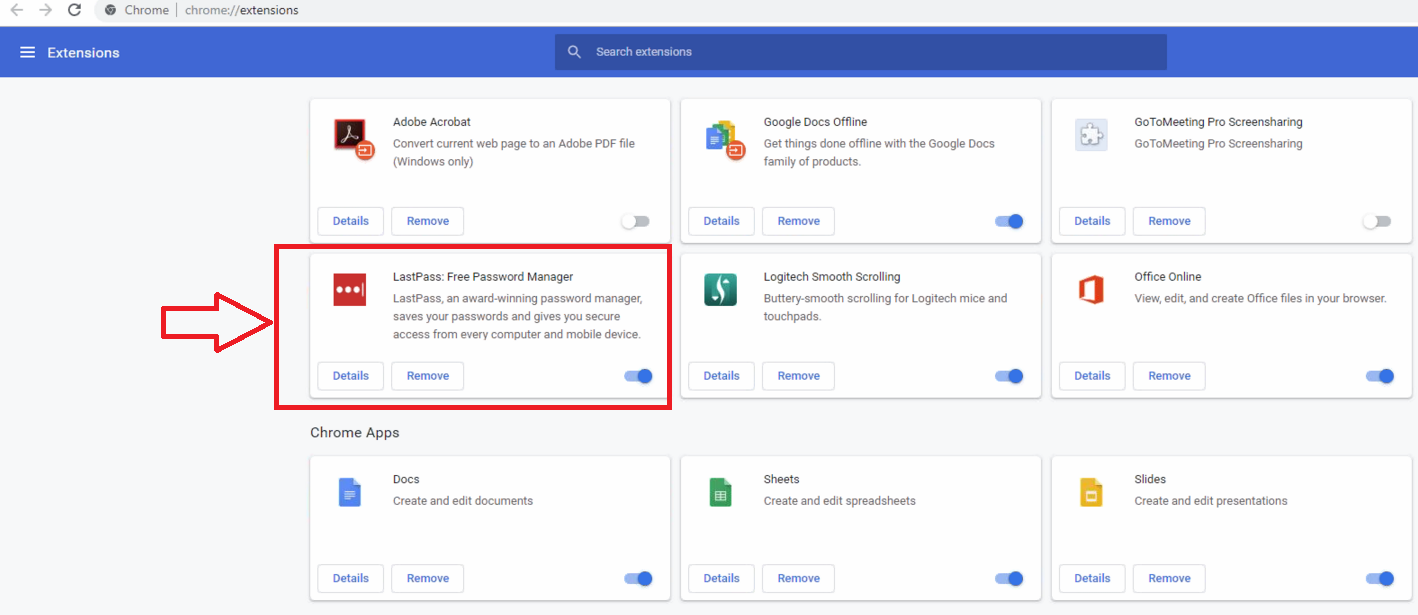Remove the Sheets app

tap(798, 578)
